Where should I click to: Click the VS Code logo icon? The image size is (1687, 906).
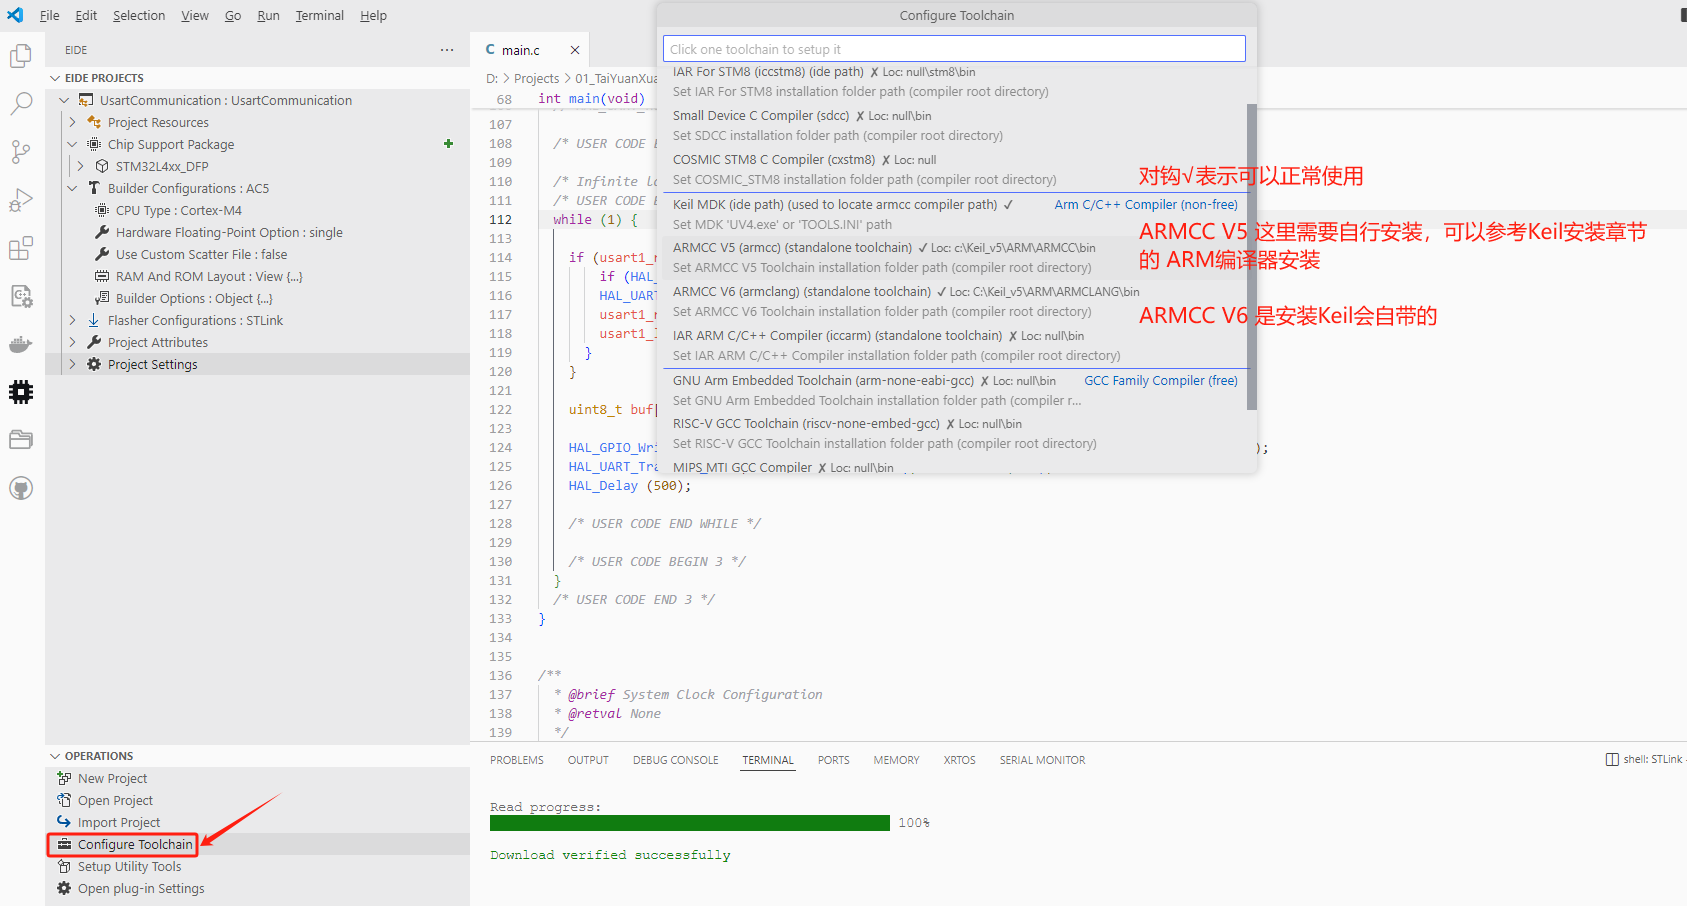tap(15, 15)
